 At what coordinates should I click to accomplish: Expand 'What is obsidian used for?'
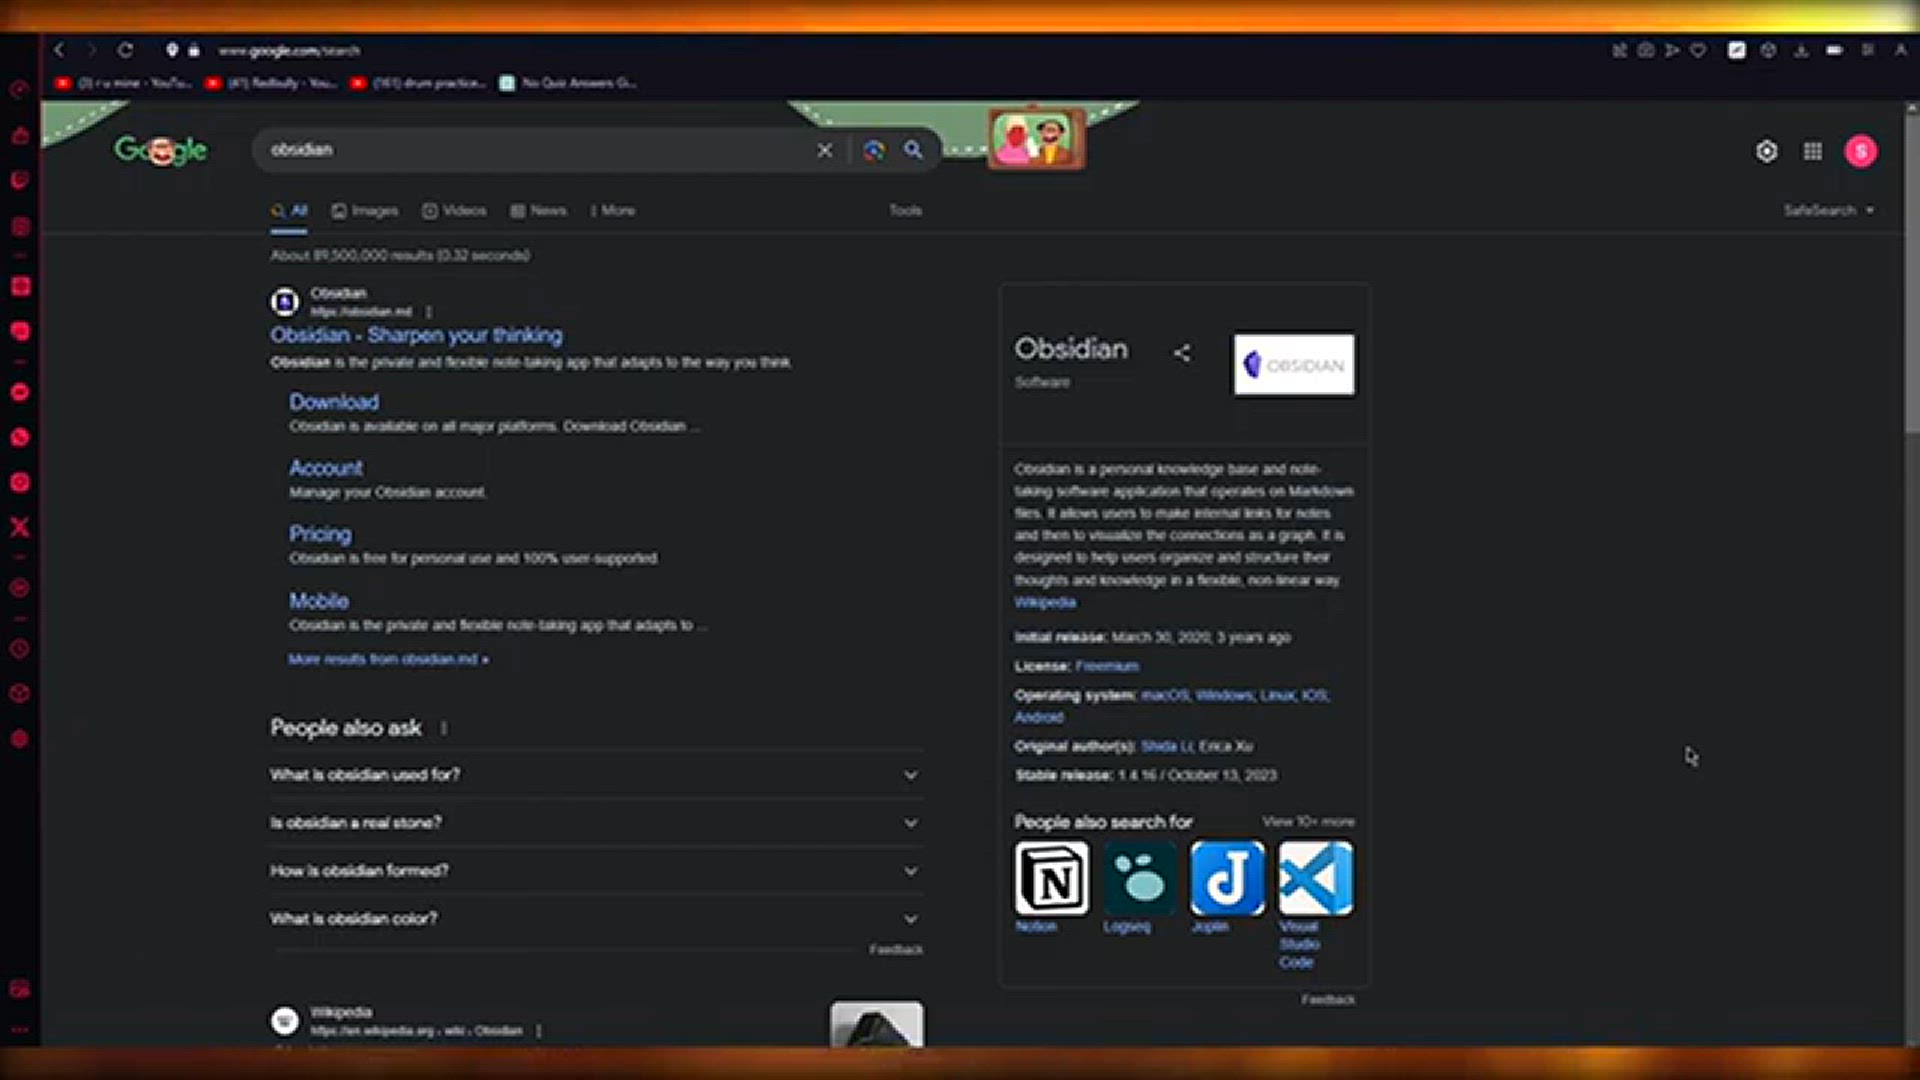pyautogui.click(x=597, y=775)
